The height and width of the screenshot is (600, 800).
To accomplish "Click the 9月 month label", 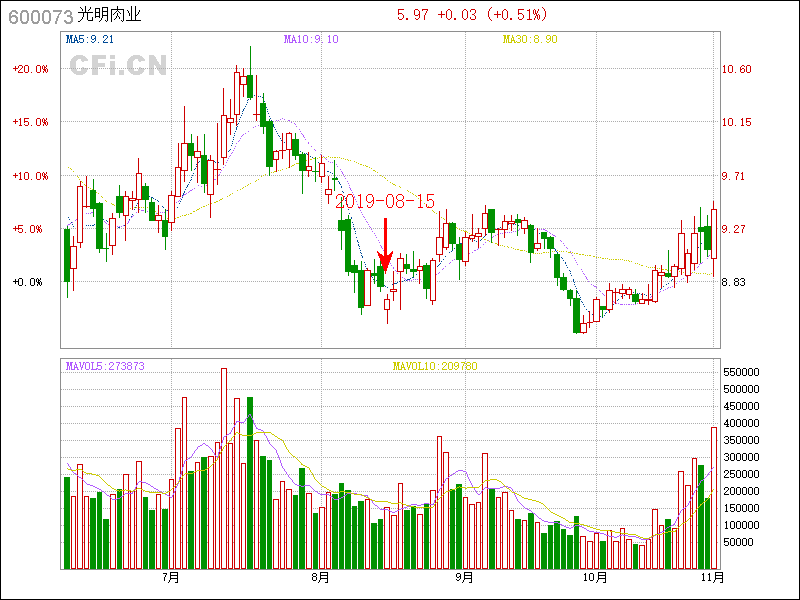I will 464,578.
